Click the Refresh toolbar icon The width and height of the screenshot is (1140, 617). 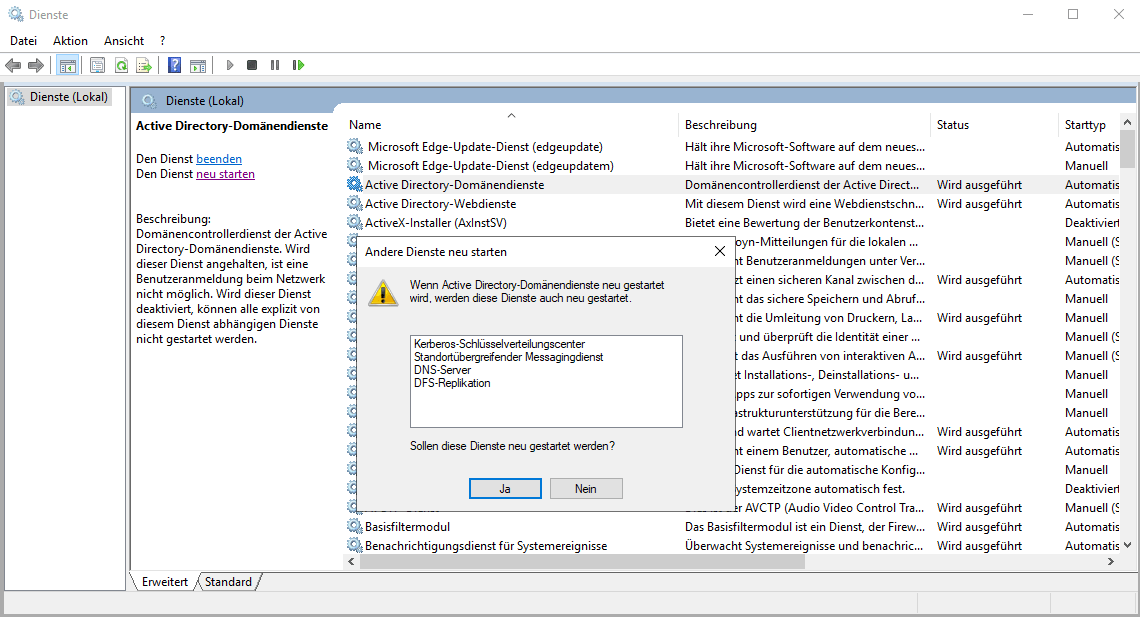(121, 65)
